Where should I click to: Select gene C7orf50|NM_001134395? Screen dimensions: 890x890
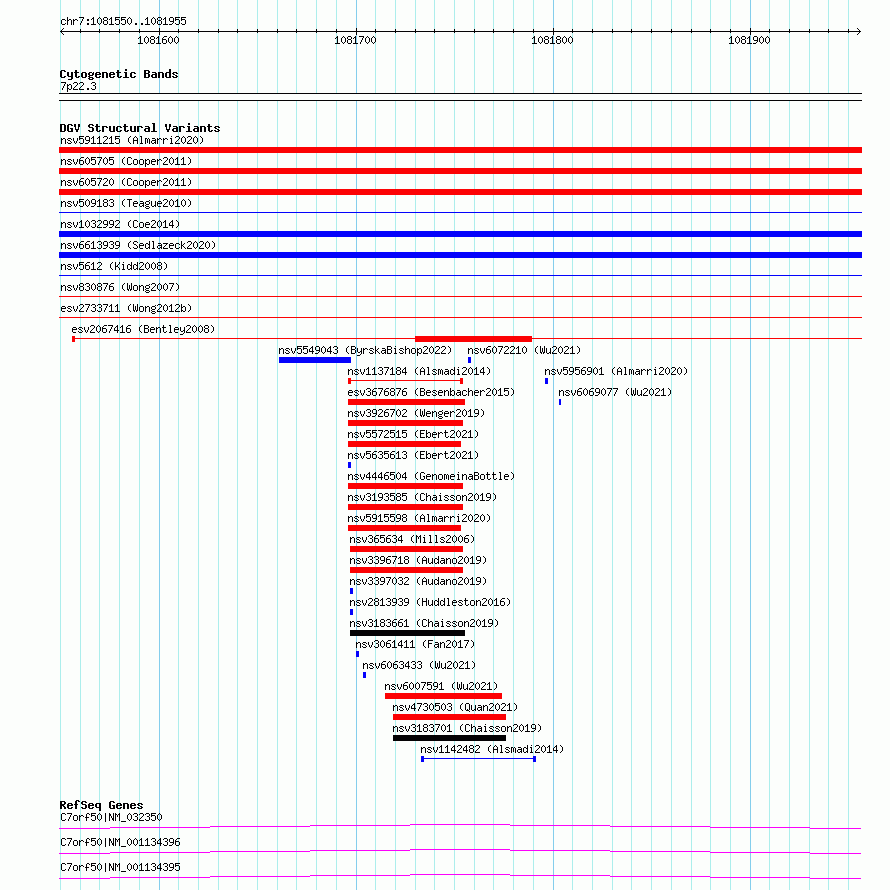pos(120,867)
